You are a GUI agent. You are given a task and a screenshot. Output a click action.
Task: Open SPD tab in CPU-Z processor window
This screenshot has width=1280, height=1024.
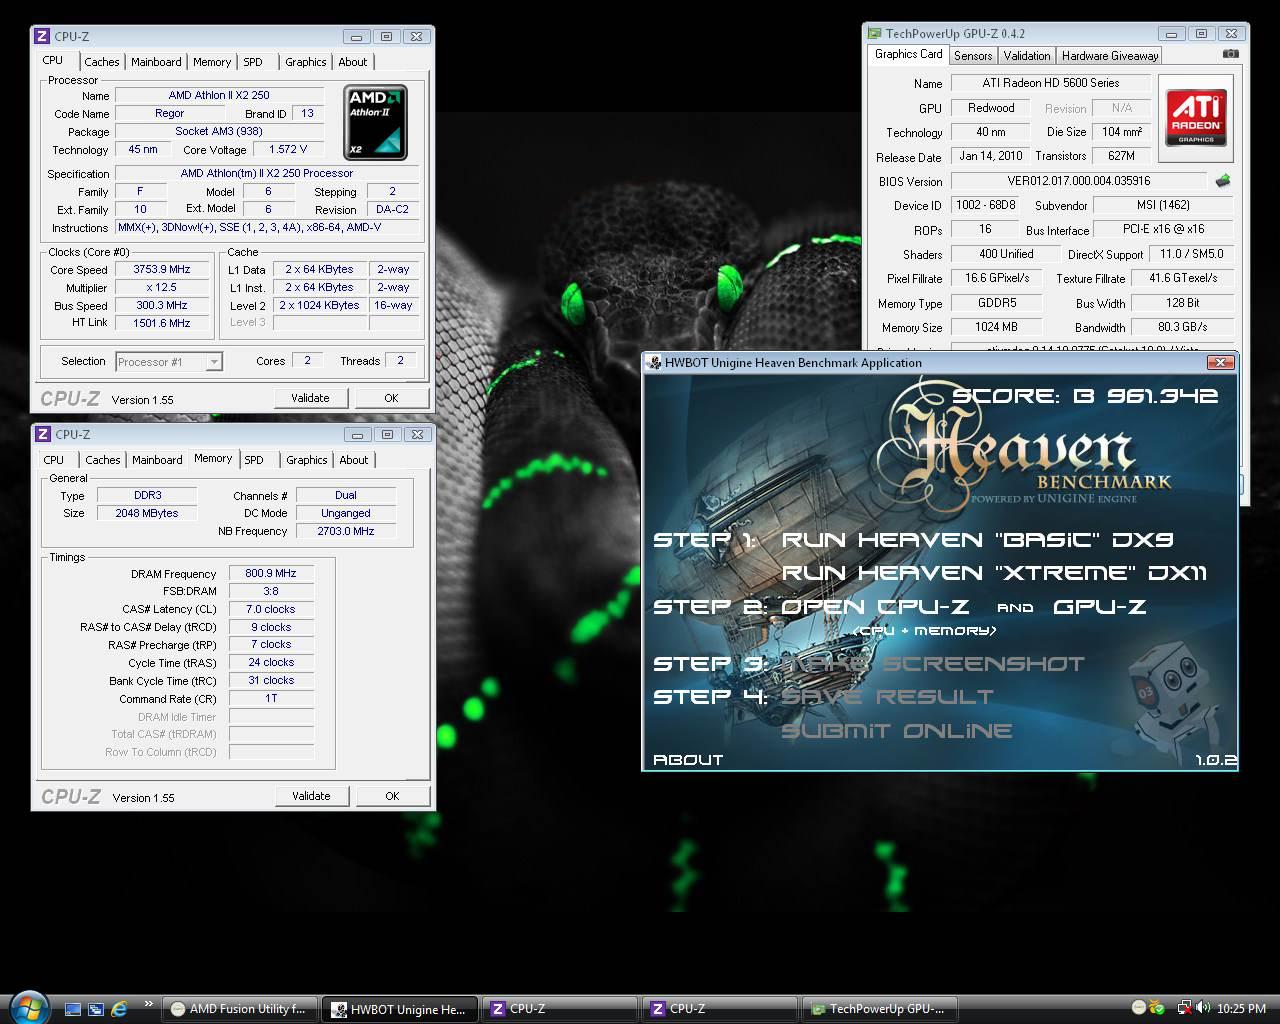point(253,62)
